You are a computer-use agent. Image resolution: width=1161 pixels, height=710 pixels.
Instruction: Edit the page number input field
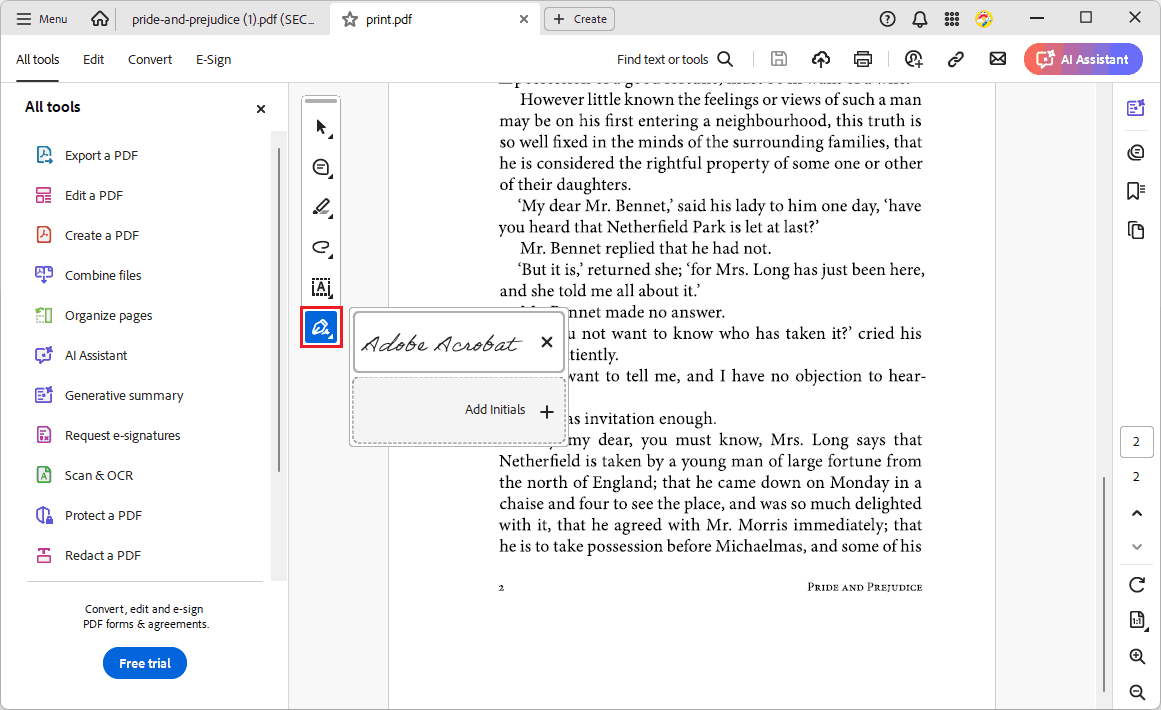(x=1136, y=441)
